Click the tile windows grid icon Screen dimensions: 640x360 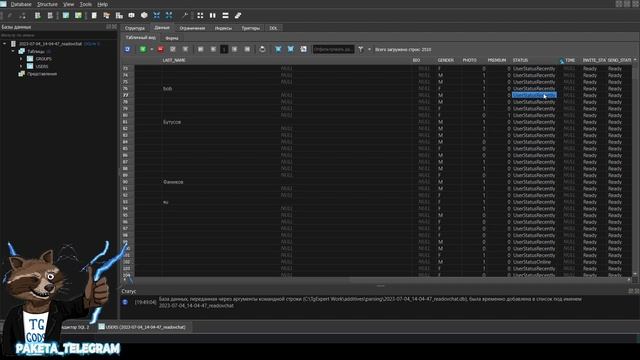200,16
